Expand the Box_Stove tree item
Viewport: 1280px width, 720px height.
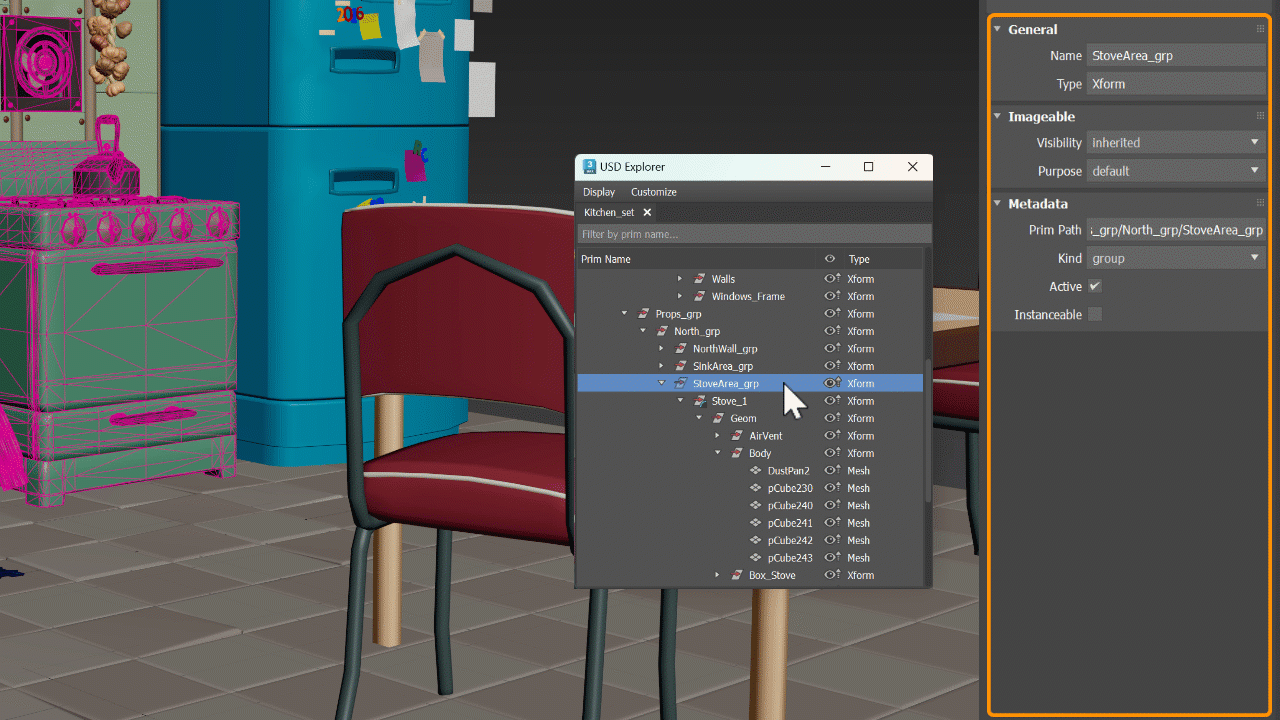[716, 575]
